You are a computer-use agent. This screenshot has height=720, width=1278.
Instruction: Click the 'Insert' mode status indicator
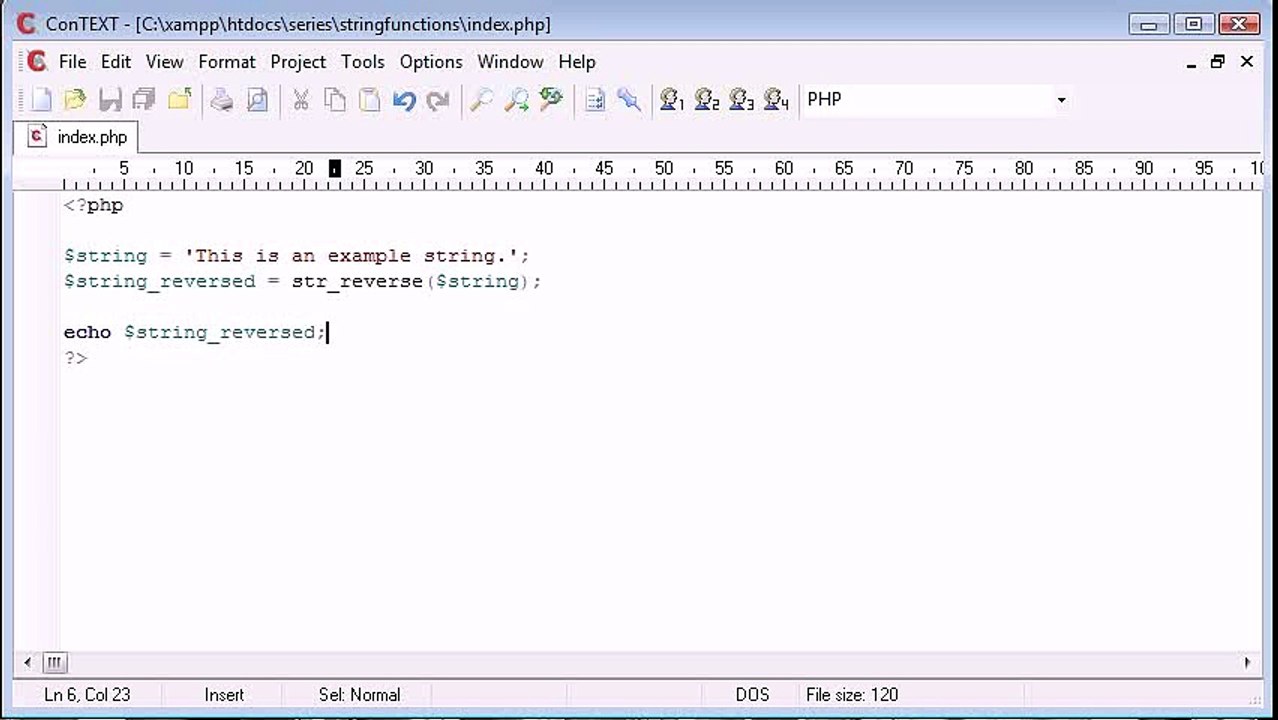[224, 694]
